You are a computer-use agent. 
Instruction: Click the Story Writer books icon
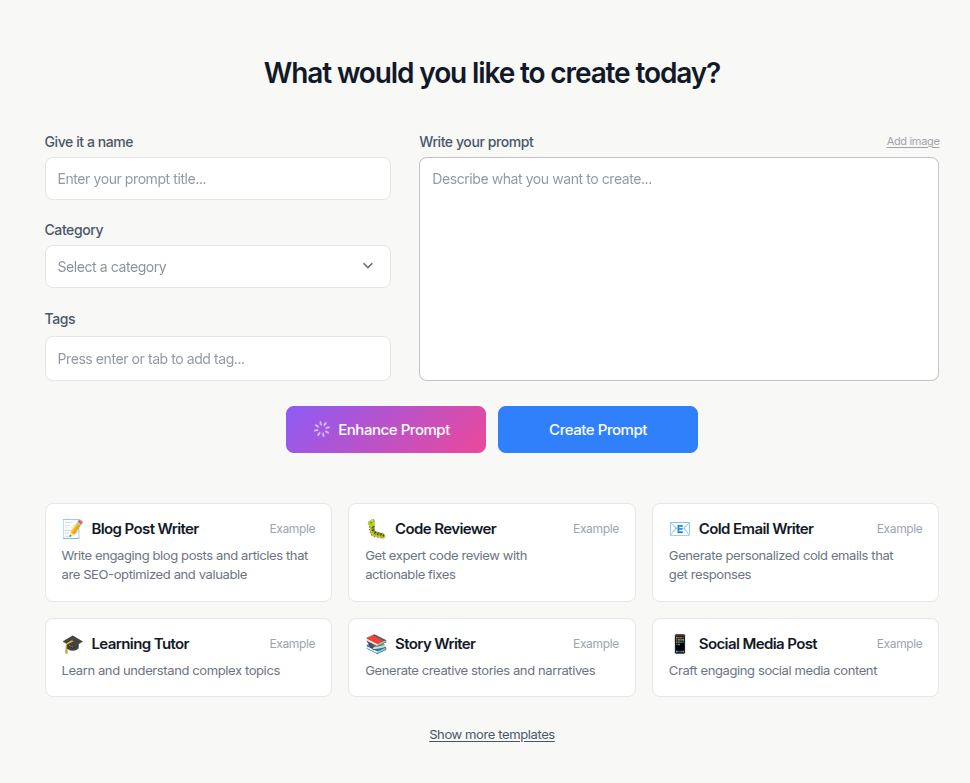coord(376,644)
